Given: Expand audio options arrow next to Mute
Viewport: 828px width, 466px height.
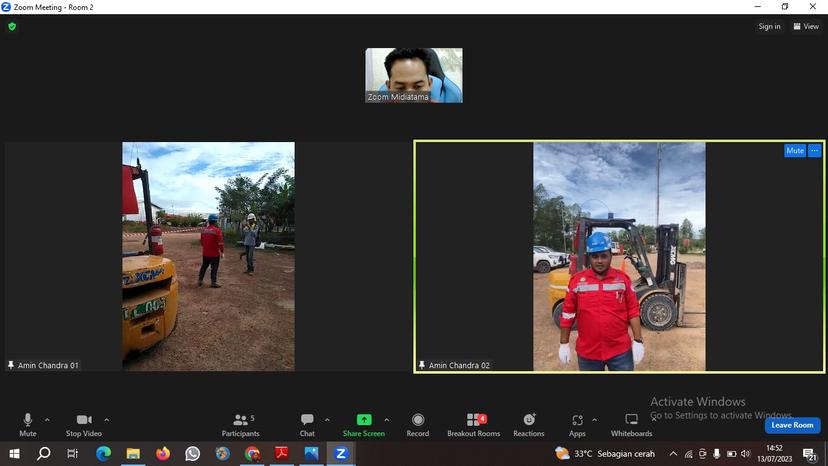Looking at the screenshot, I should tap(47, 420).
